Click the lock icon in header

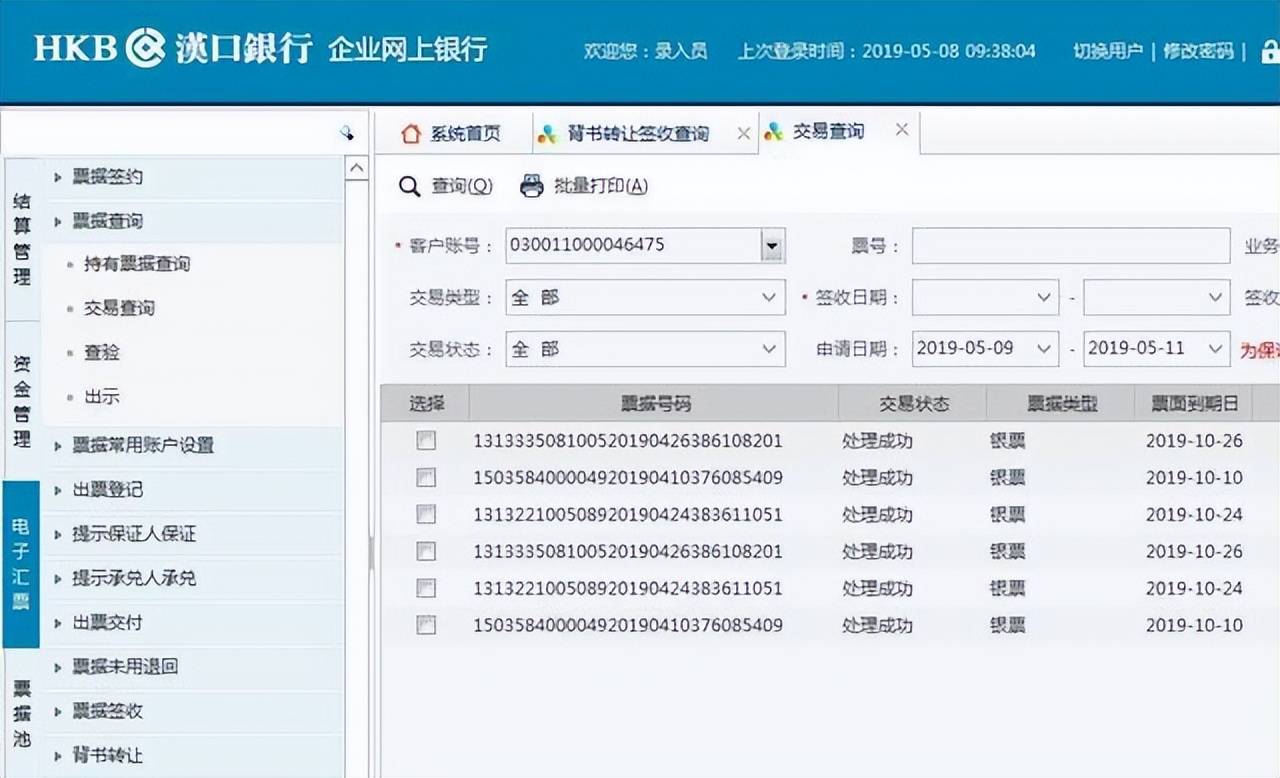click(x=1271, y=51)
